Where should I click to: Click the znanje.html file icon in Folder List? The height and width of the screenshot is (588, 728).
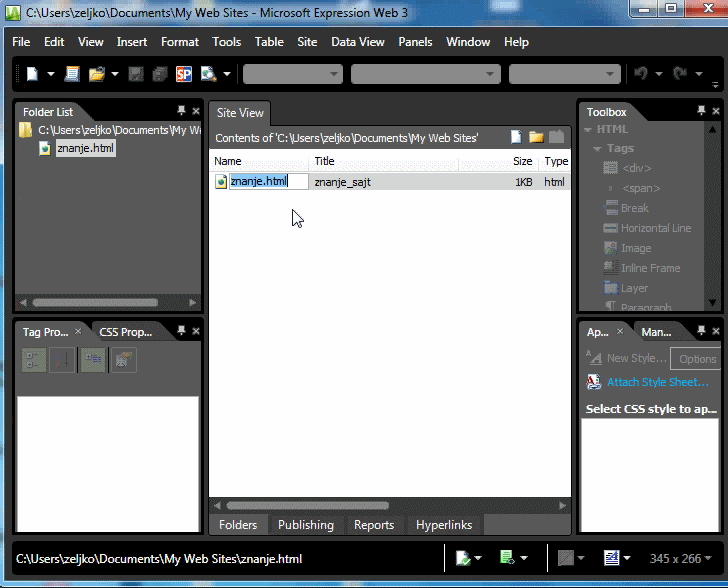44,148
